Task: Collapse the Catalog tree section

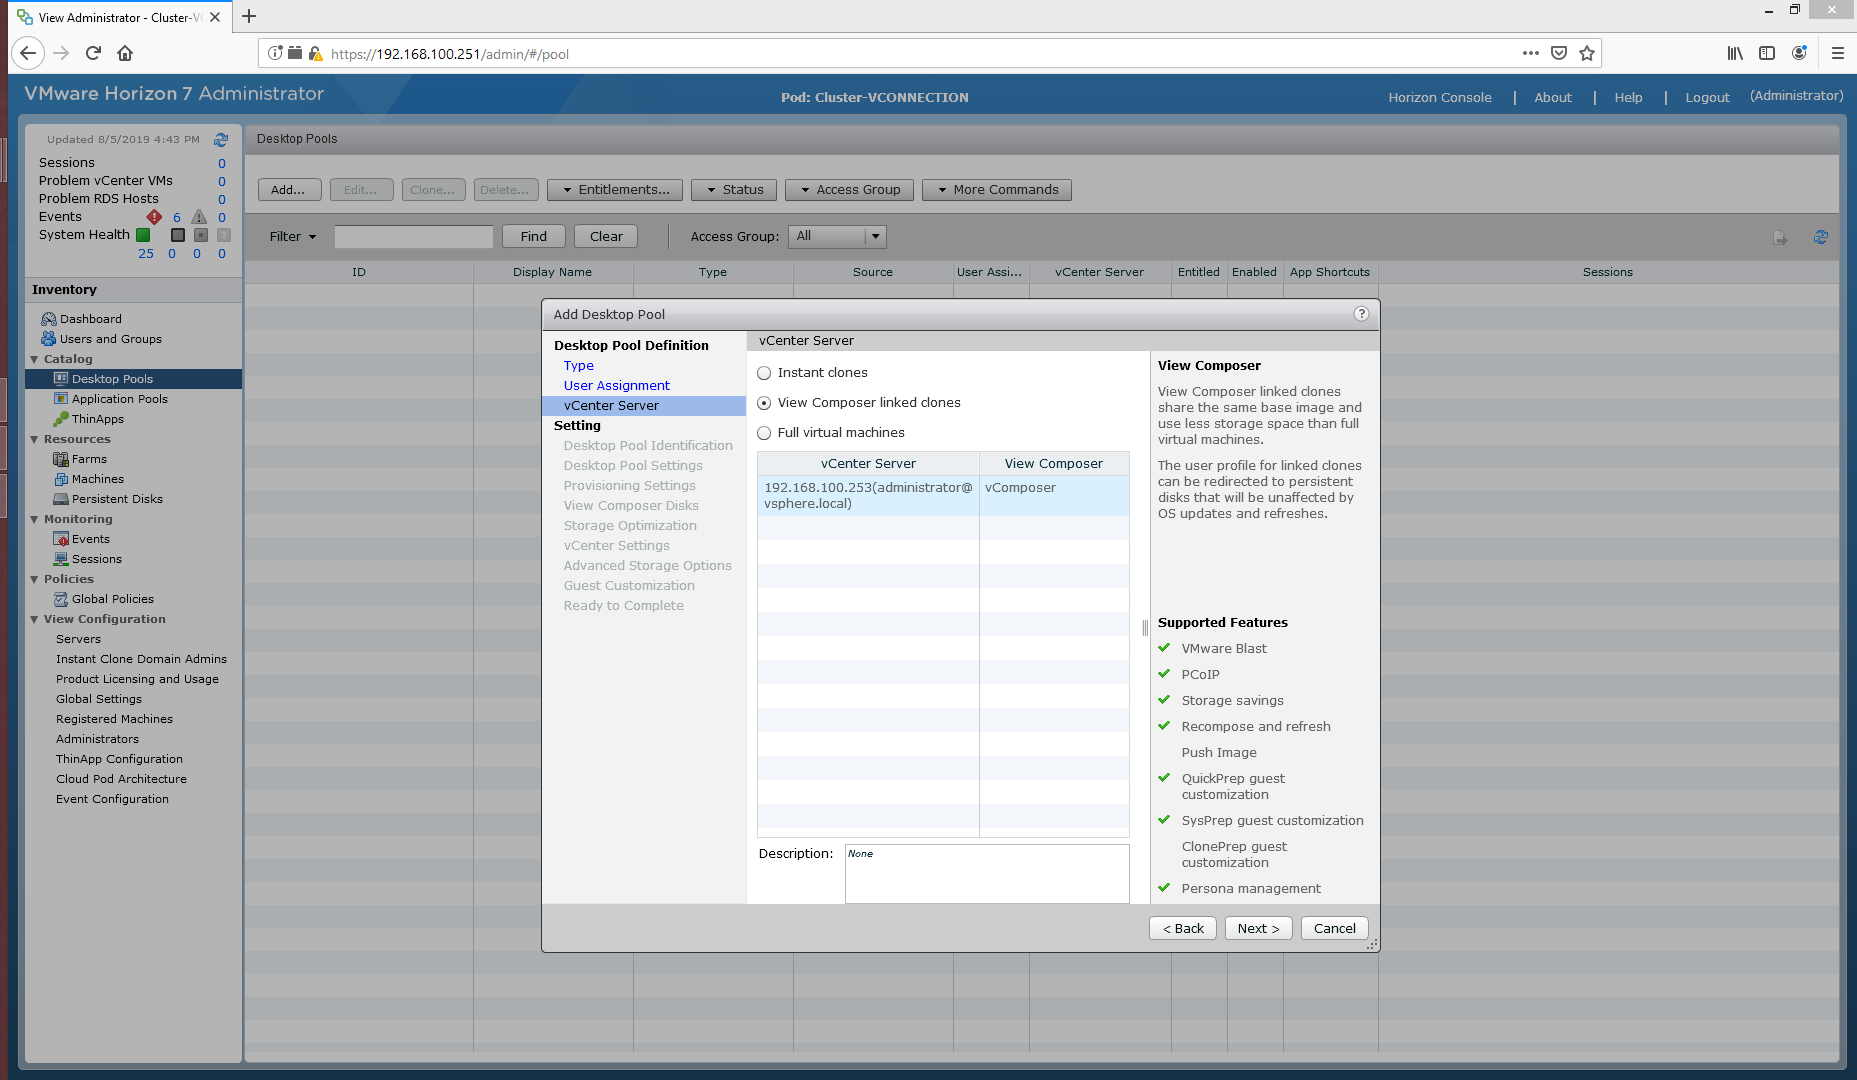Action: point(35,359)
